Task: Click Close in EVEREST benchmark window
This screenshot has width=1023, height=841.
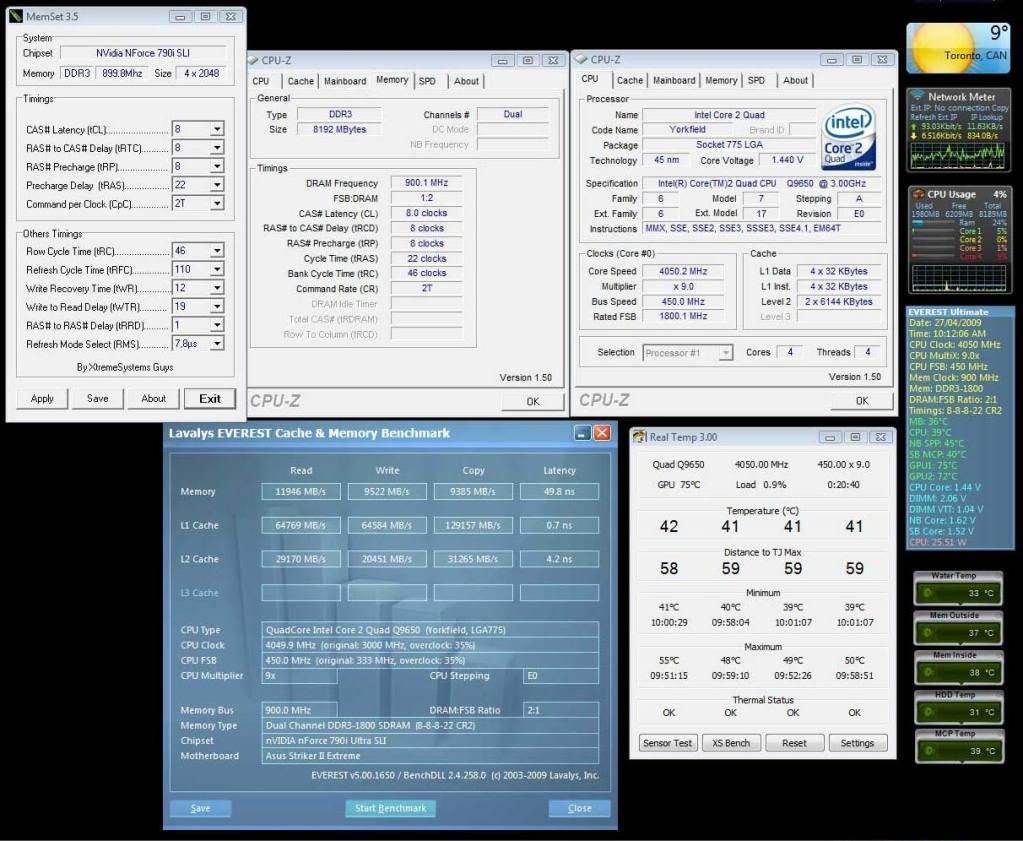Action: tap(579, 808)
